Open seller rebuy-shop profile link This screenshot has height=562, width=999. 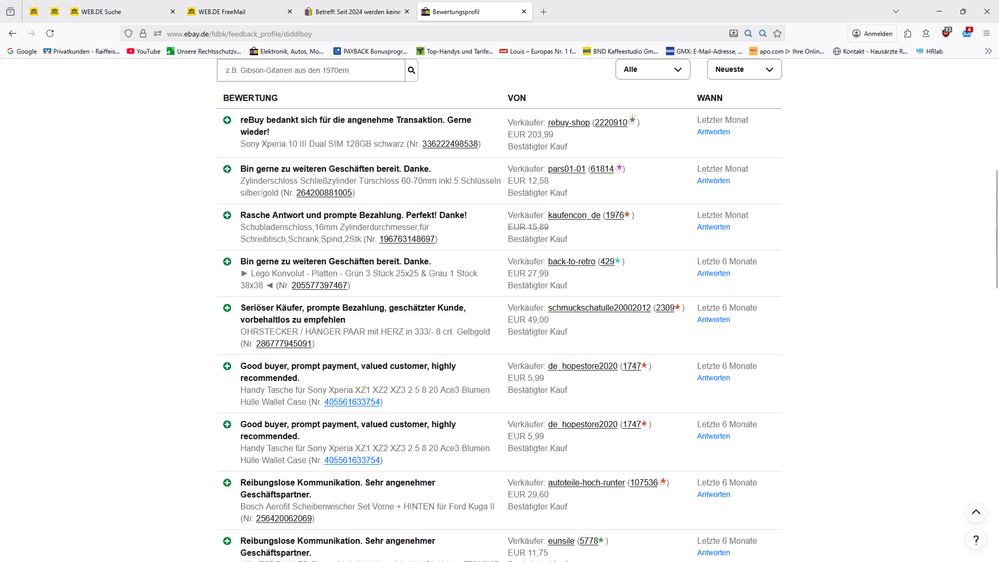tap(568, 122)
